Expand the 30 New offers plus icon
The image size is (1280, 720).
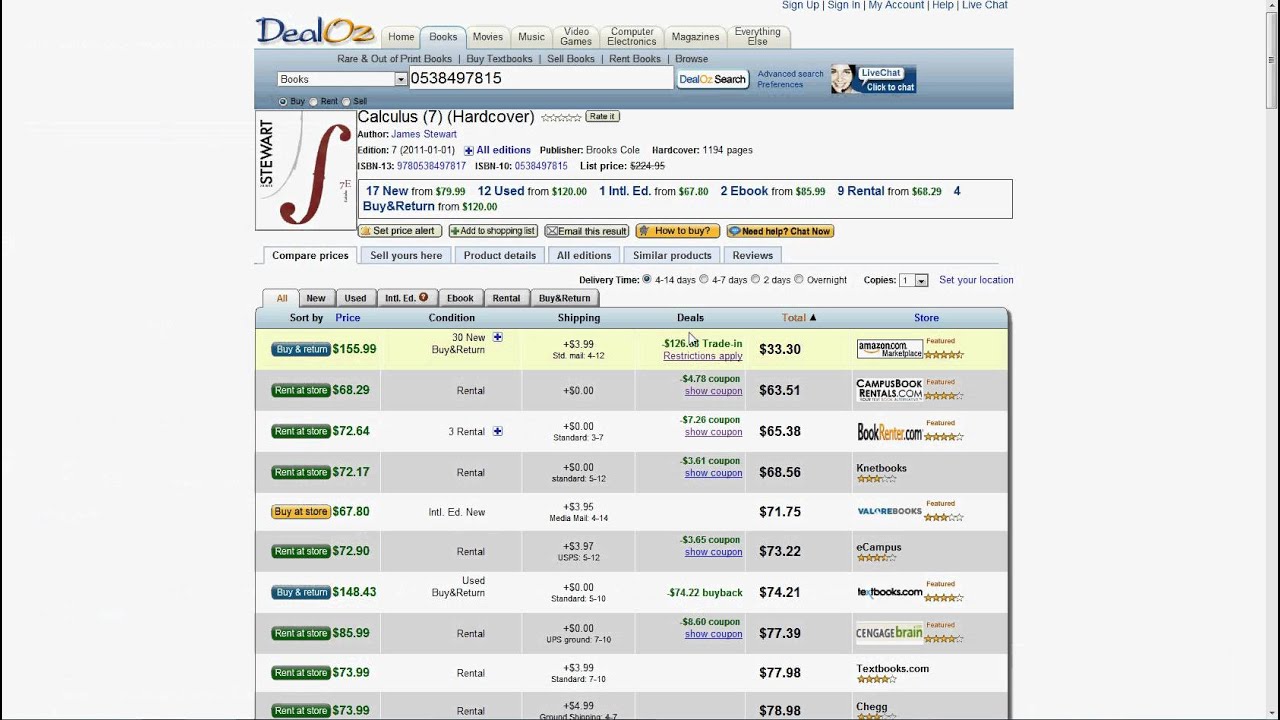click(x=497, y=338)
